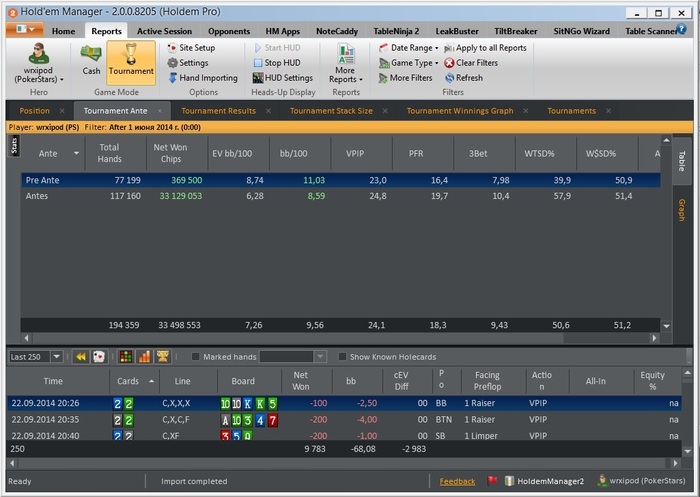Viewport: 700px width, 497px height.
Task: Open the HM Apps tab
Action: 283,31
